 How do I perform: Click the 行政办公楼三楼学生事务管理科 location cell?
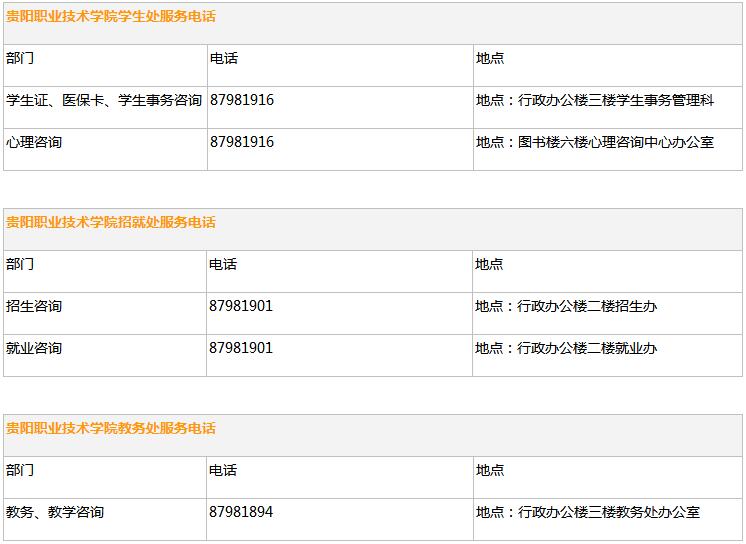[x=594, y=101]
